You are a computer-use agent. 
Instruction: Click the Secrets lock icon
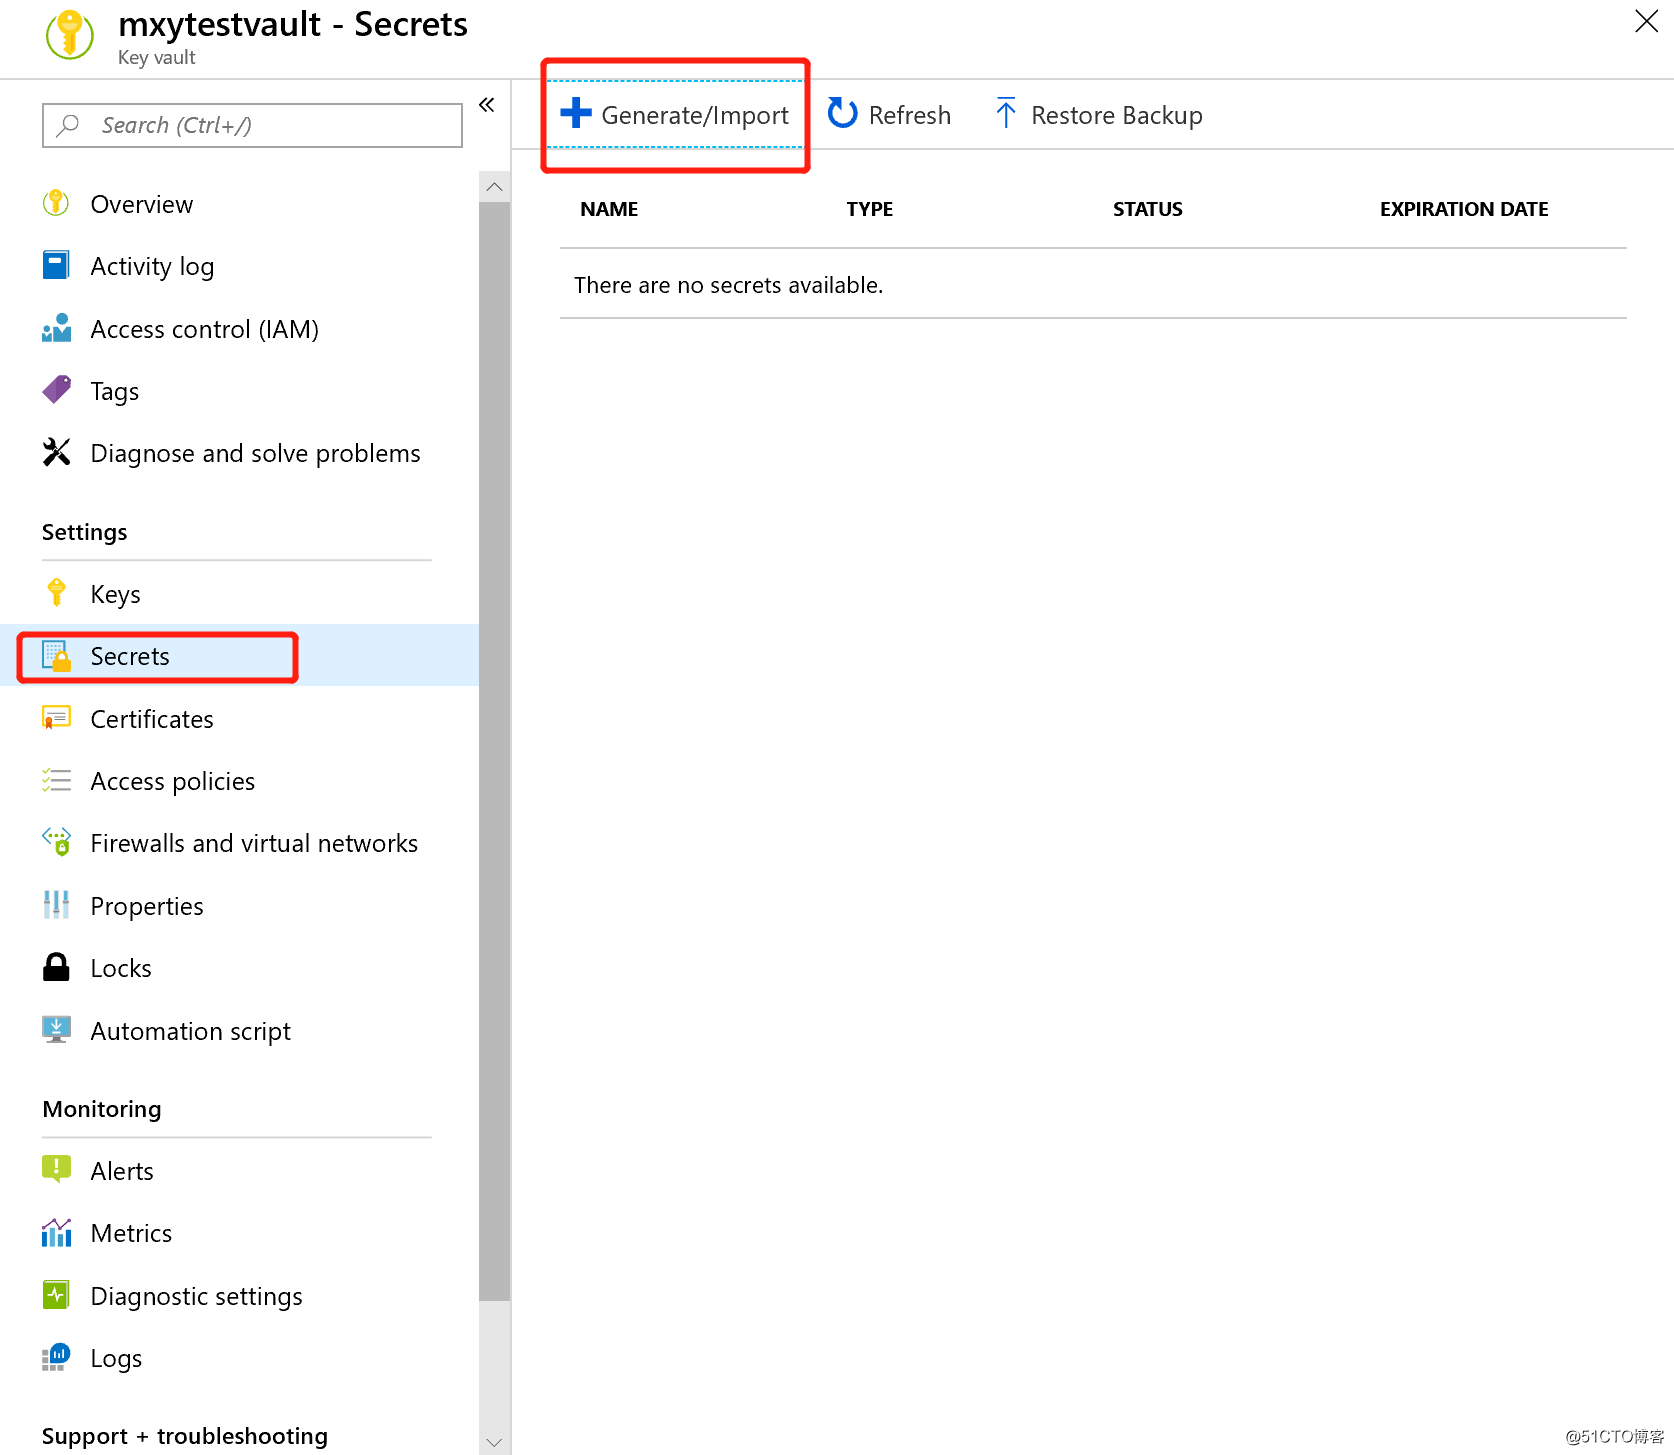point(56,656)
